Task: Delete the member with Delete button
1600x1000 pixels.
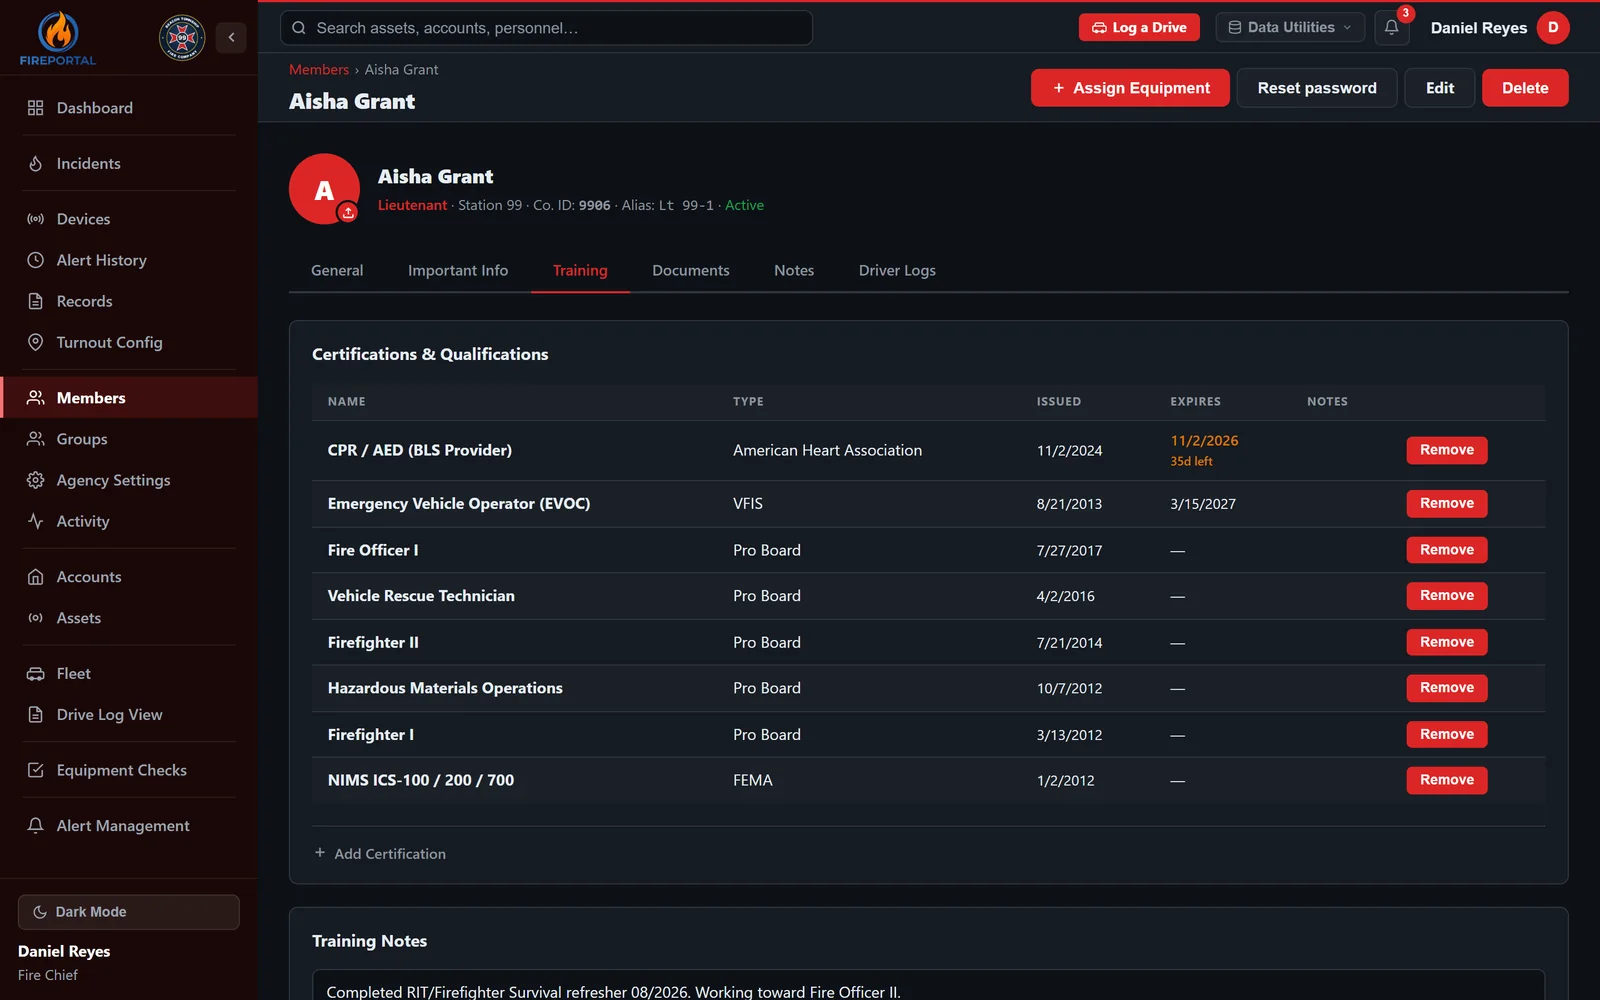Action: click(x=1525, y=88)
